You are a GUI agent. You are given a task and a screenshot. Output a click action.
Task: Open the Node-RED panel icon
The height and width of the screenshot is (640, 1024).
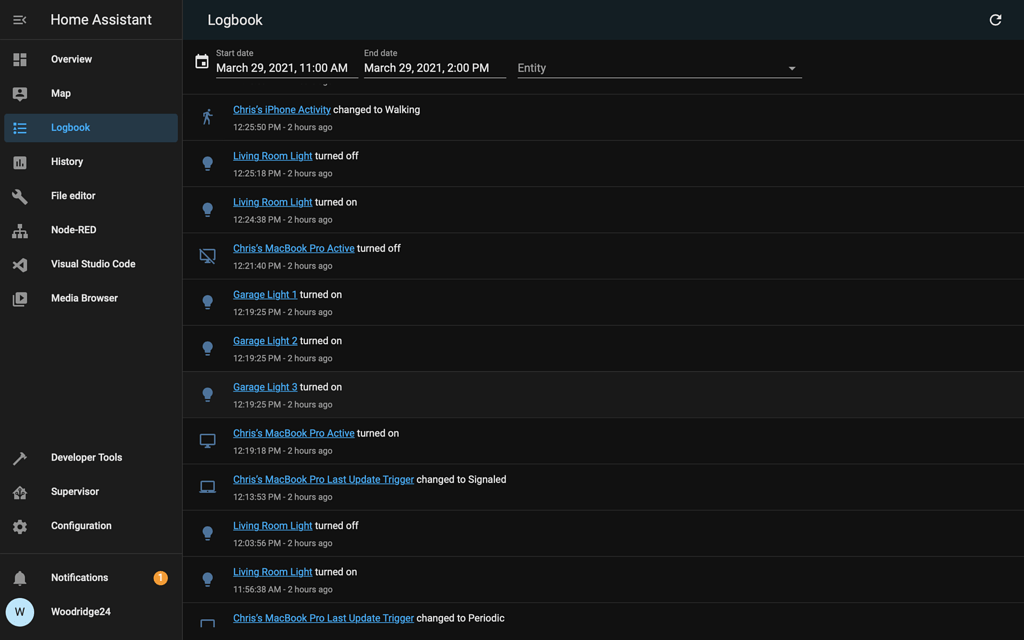(x=20, y=231)
